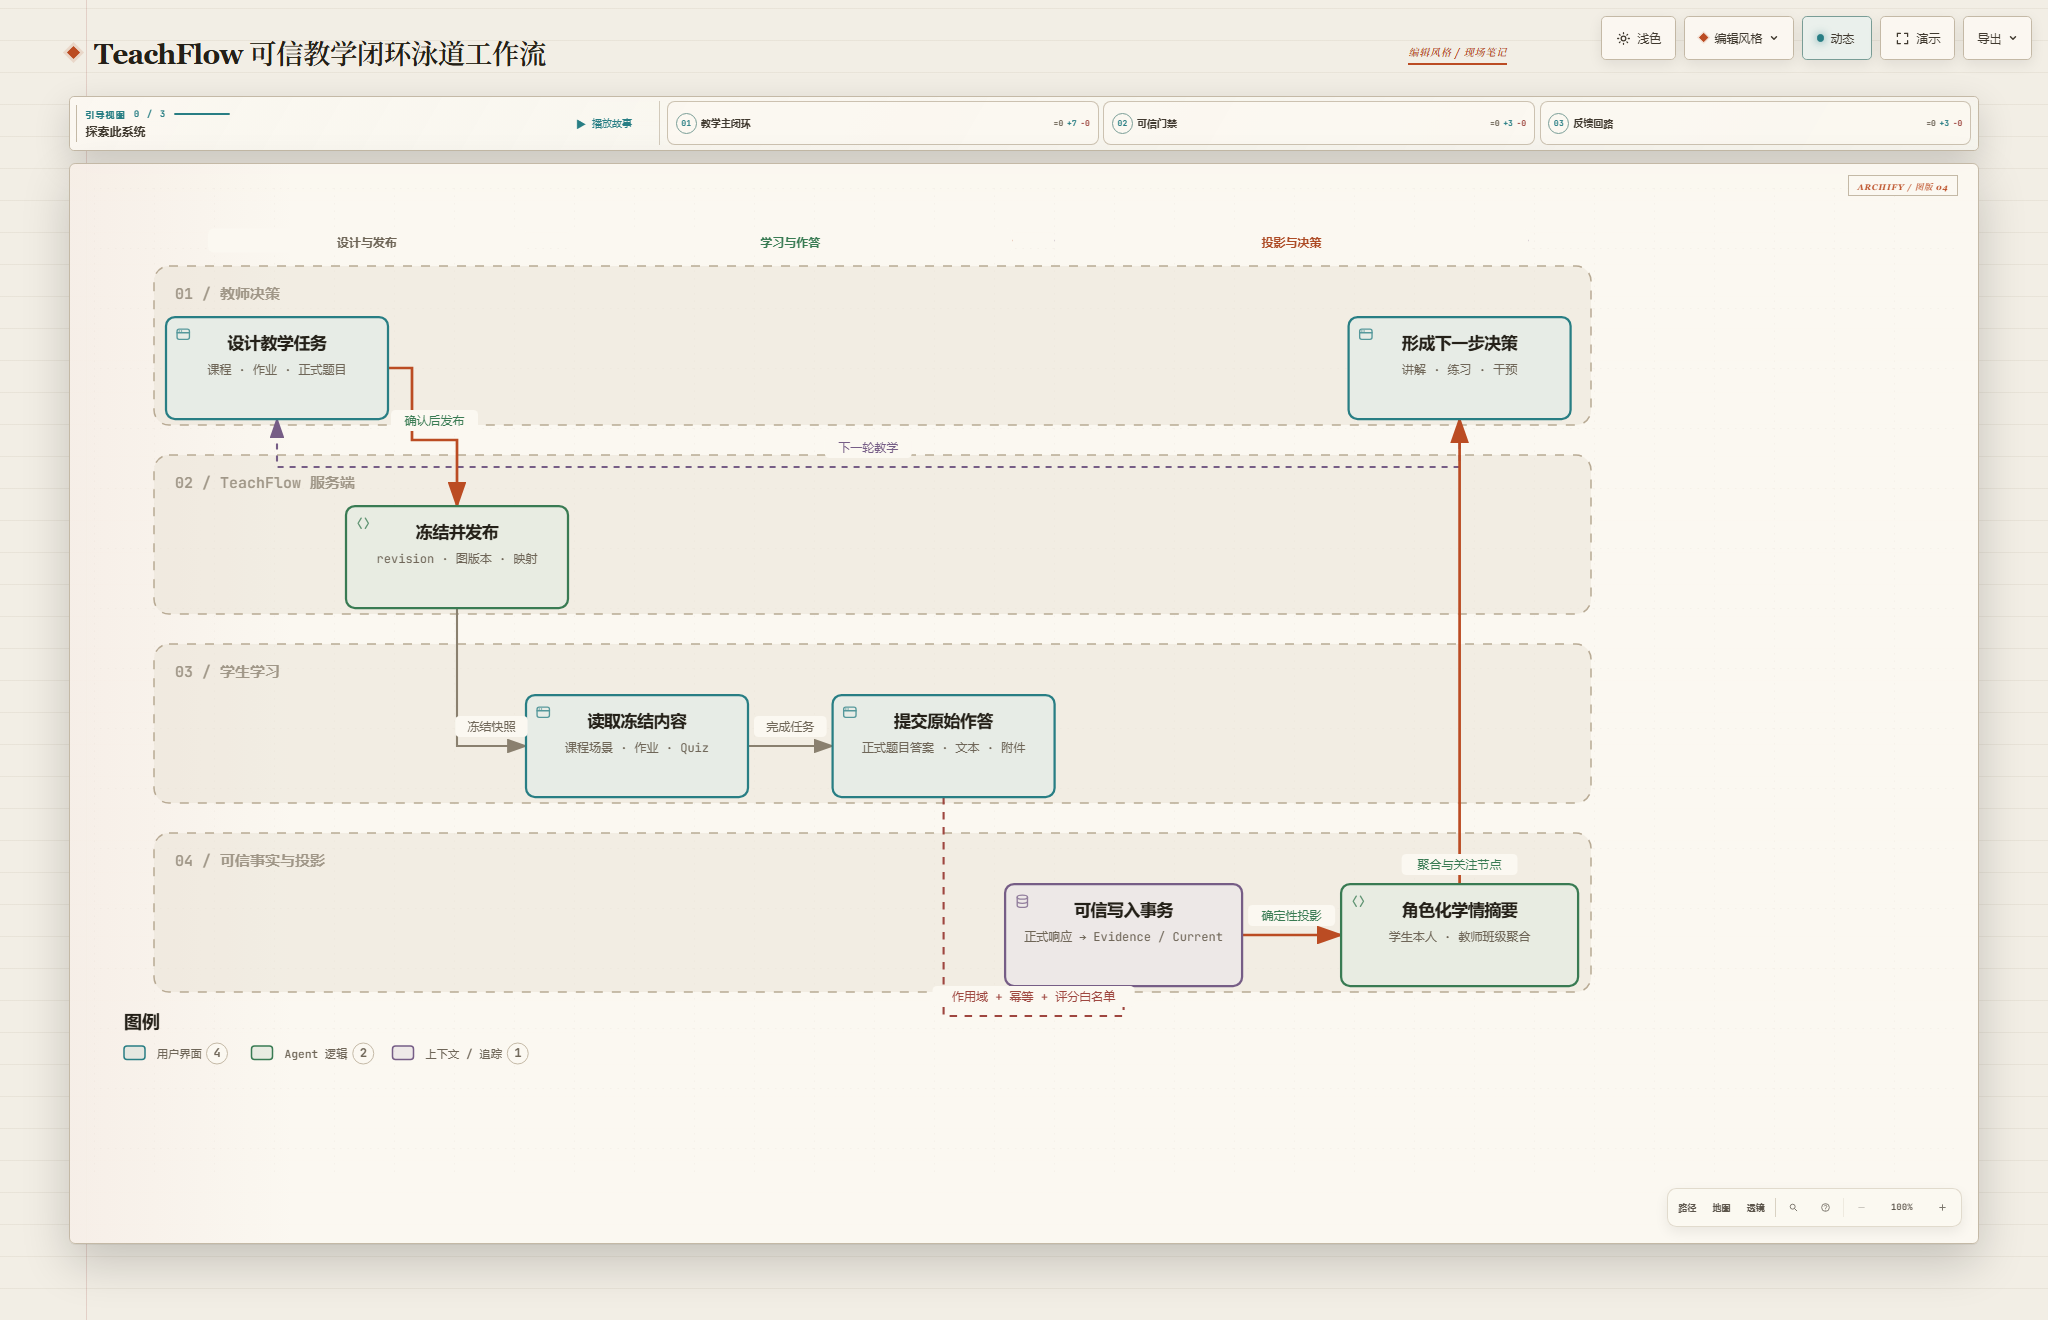Click the 播放故事 play story button

pyautogui.click(x=604, y=124)
